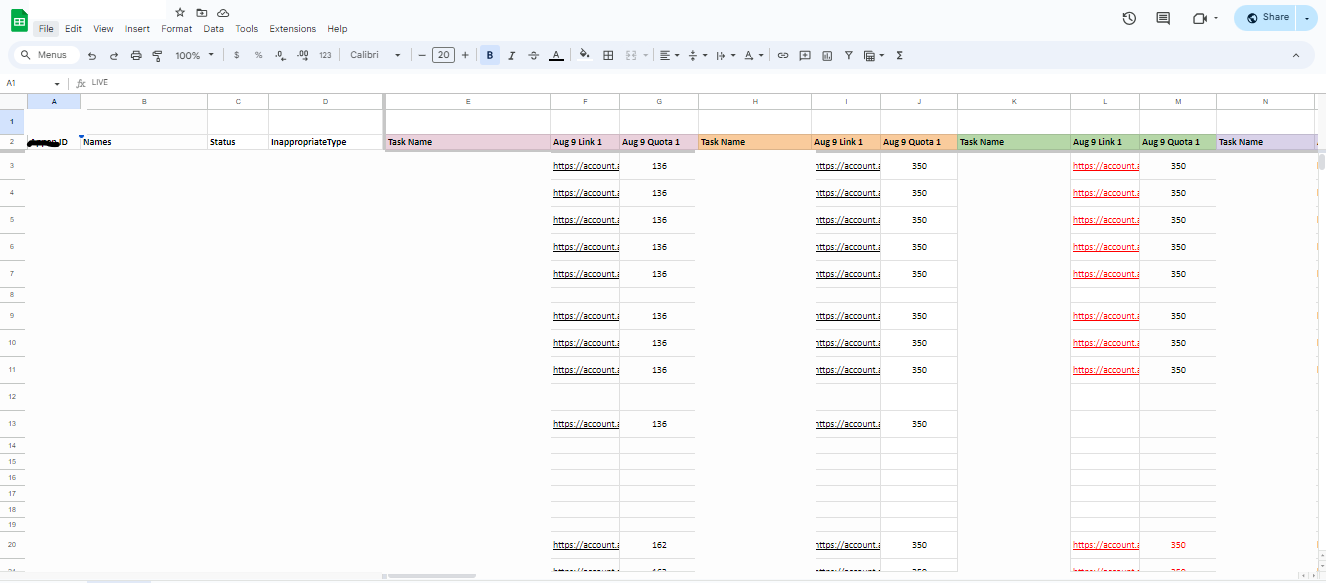The image size is (1326, 583).
Task: Open the borders tool
Action: pos(608,56)
